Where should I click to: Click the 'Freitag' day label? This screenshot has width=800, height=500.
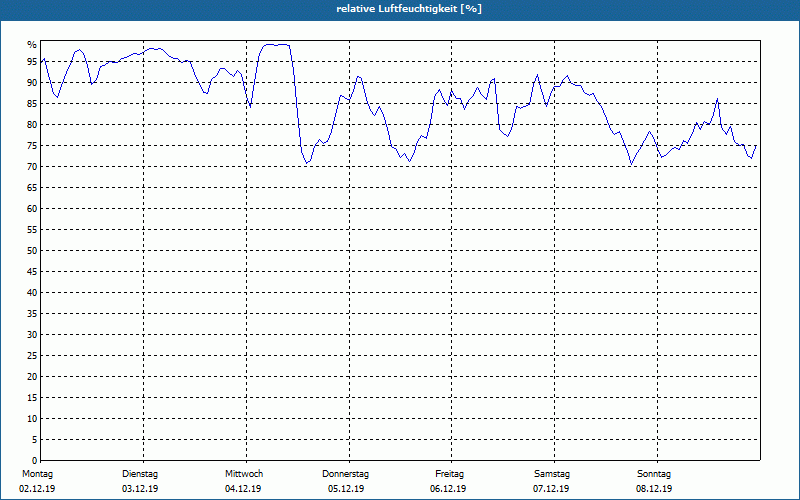[x=449, y=474]
